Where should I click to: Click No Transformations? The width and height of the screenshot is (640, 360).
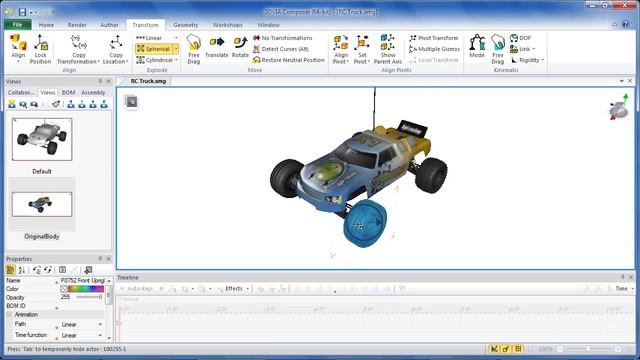coord(282,38)
